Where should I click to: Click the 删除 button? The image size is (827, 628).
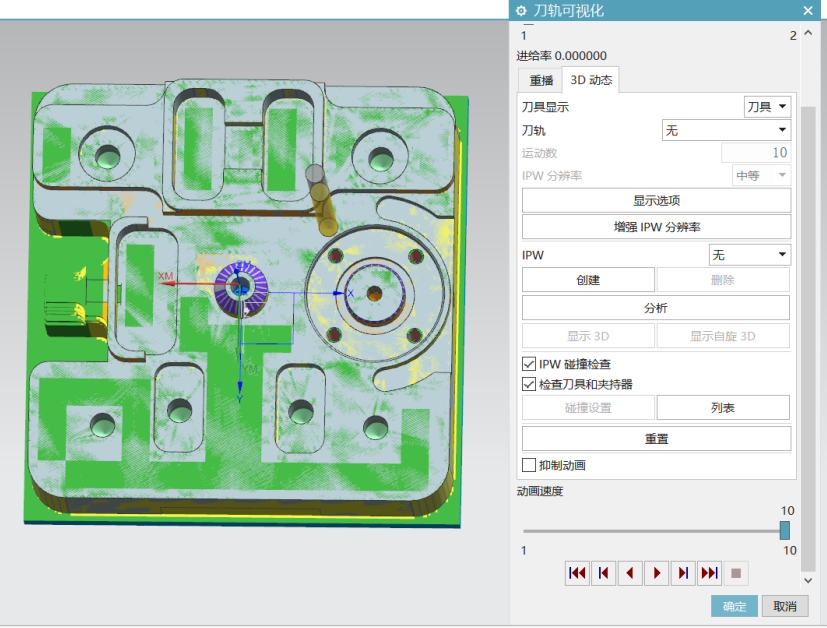(x=723, y=280)
